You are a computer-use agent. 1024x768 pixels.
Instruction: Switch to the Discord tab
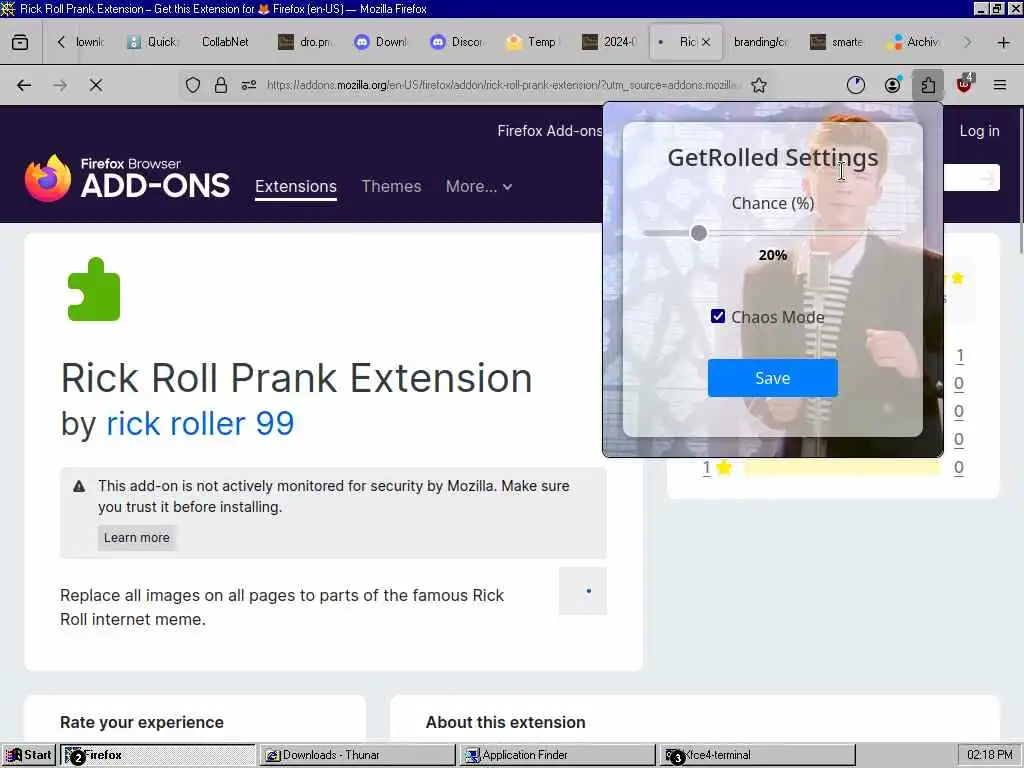click(458, 42)
